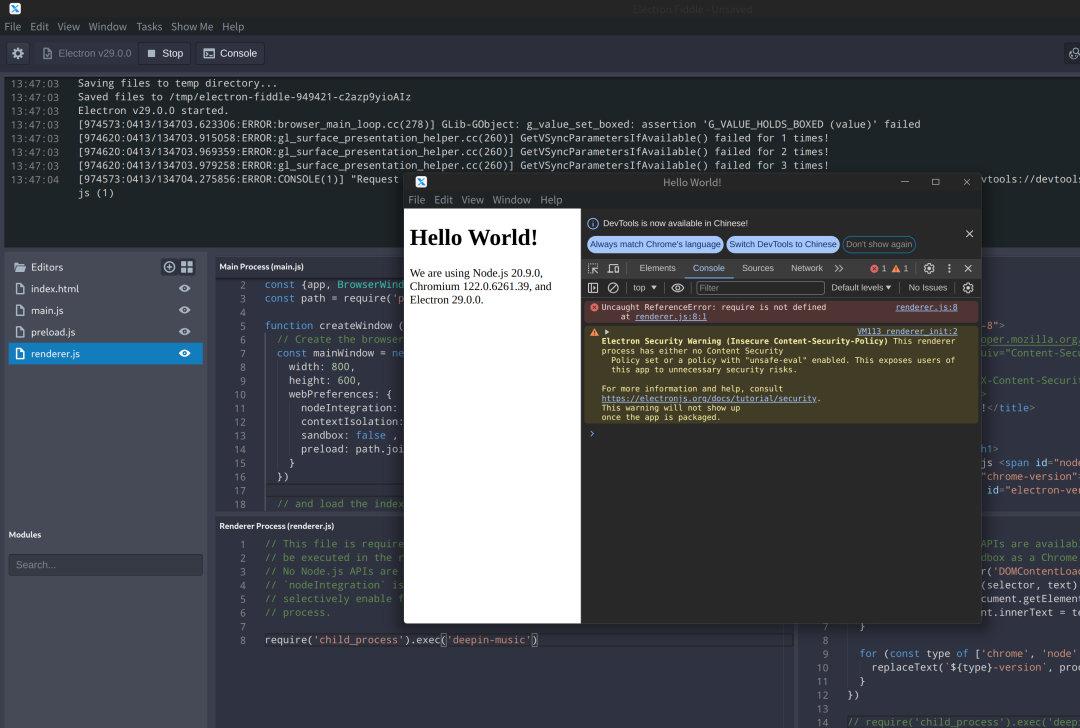This screenshot has width=1080, height=728.
Task: Open renderer.js:8 error source link
Action: [x=926, y=307]
